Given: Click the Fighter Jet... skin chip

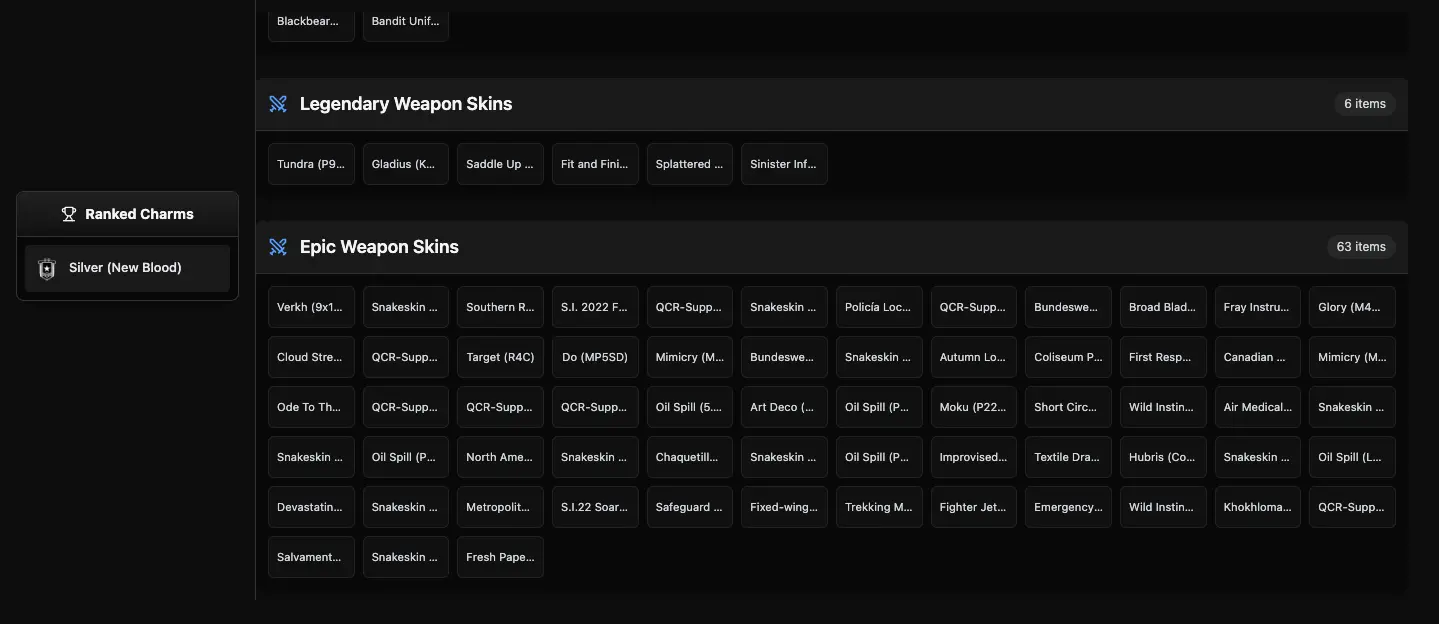Looking at the screenshot, I should click(x=974, y=507).
